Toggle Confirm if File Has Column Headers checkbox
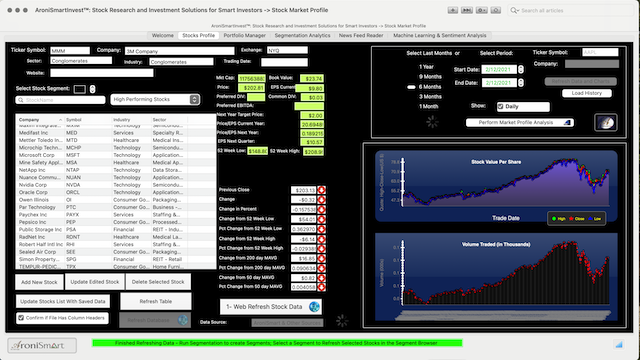 21,318
